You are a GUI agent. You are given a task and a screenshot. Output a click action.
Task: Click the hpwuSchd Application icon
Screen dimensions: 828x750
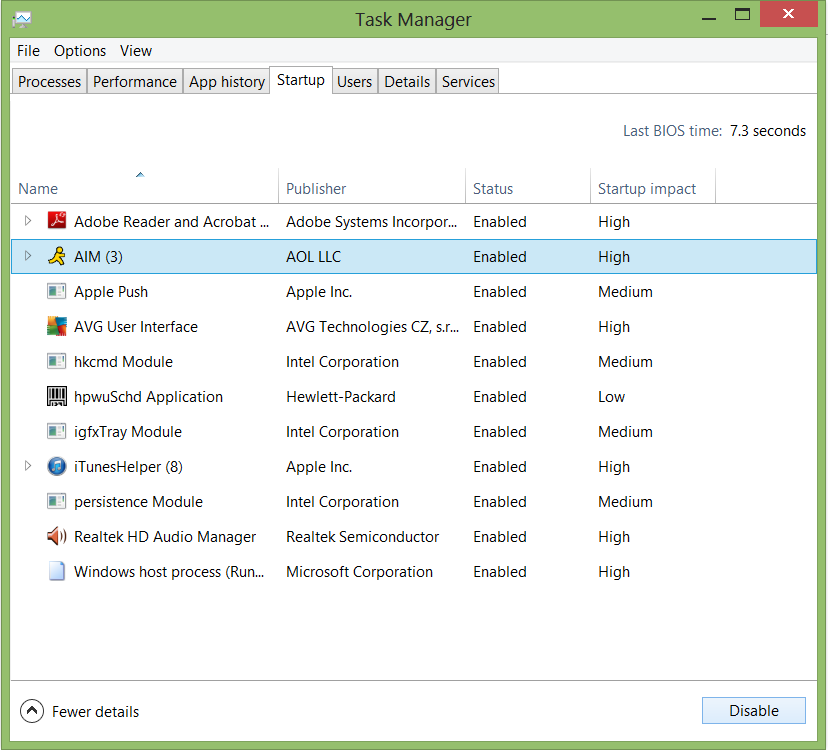57,396
